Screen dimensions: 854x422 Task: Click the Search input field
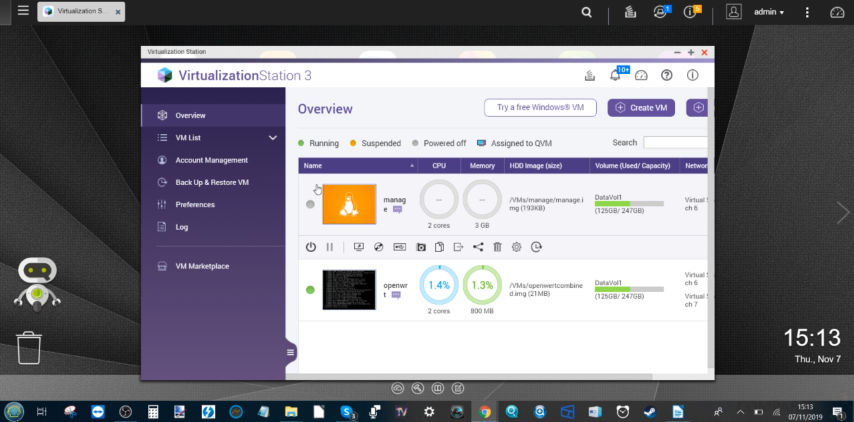[675, 143]
